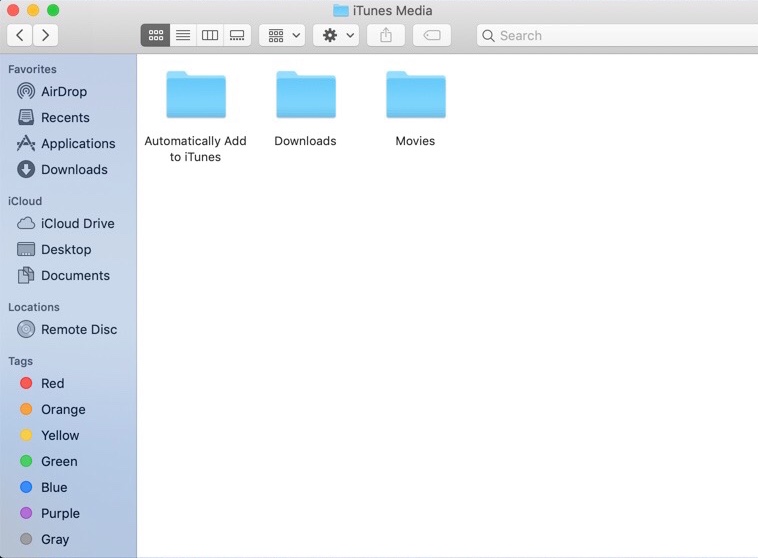
Task: Minimize the window with yellow button
Action: (33, 10)
